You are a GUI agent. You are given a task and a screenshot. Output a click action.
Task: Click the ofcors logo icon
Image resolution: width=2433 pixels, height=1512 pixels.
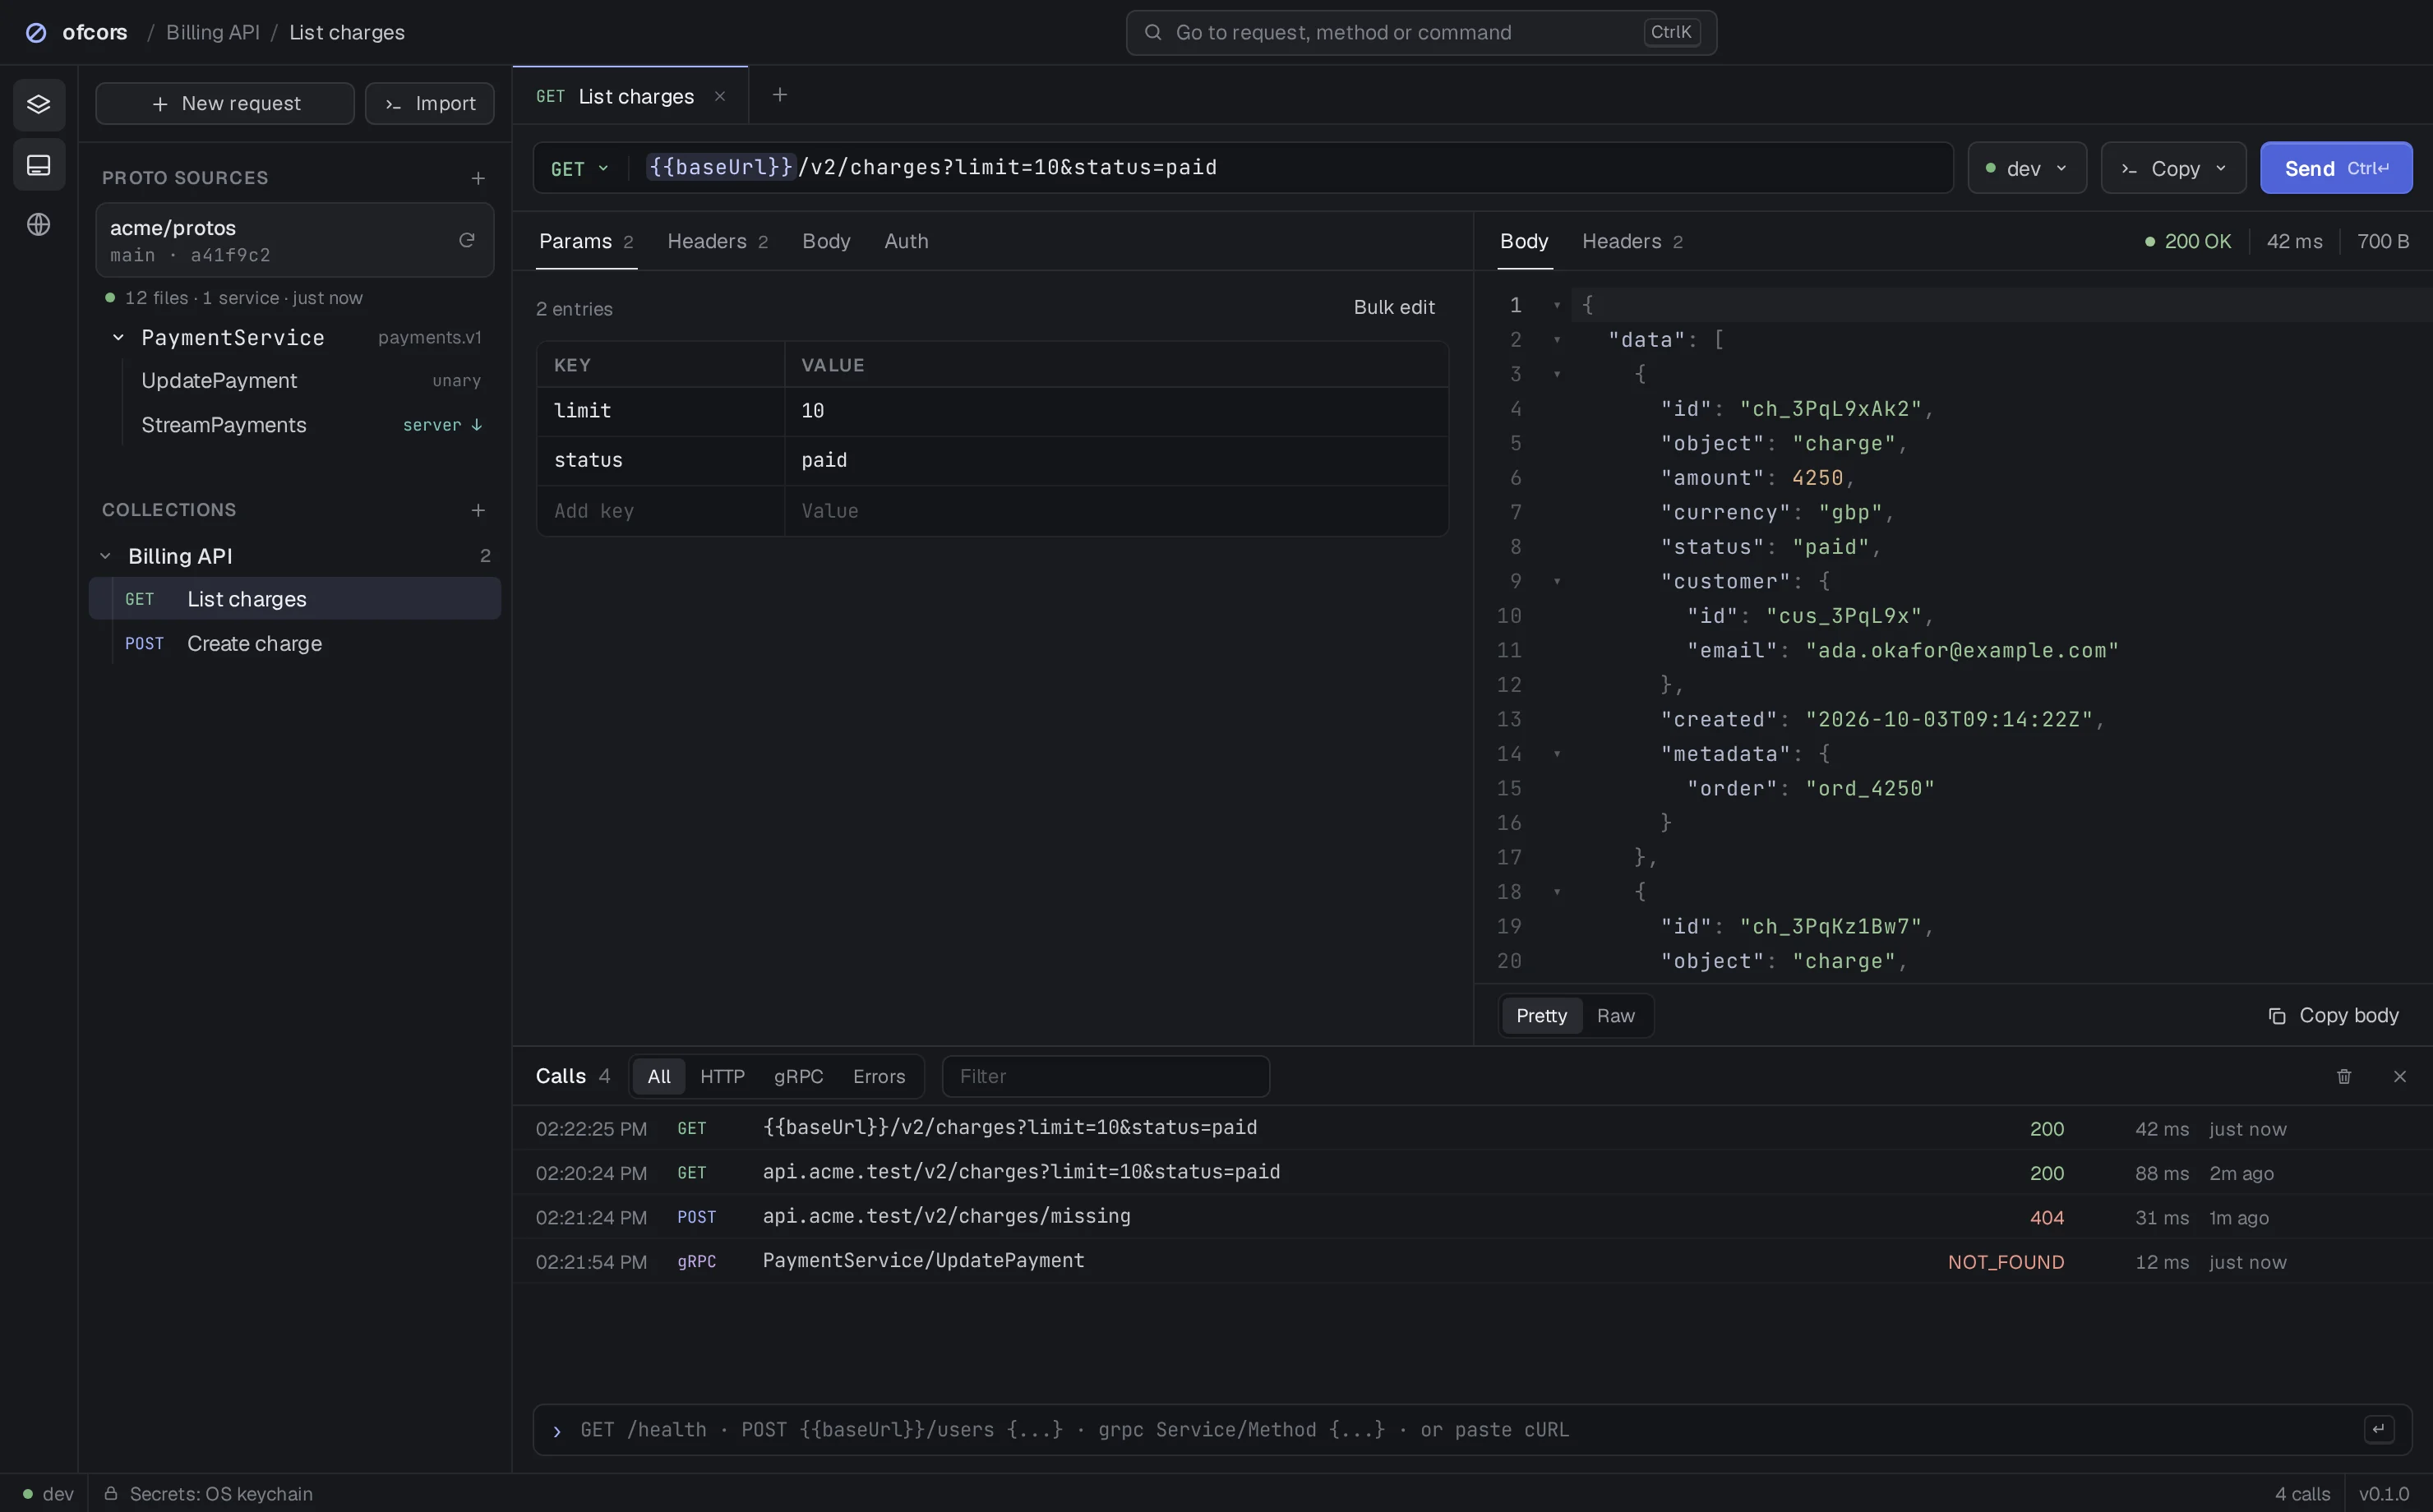(x=36, y=32)
